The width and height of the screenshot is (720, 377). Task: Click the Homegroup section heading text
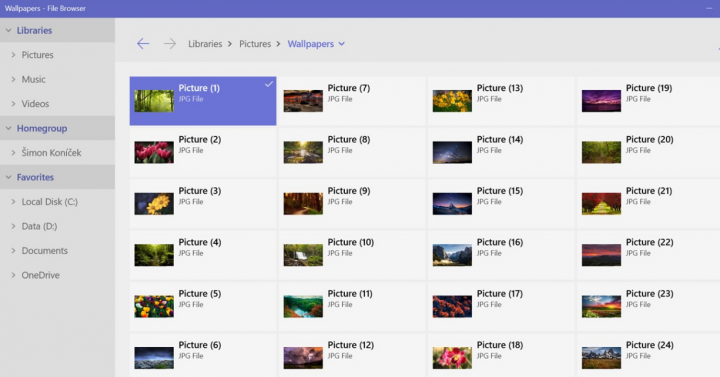pyautogui.click(x=42, y=129)
